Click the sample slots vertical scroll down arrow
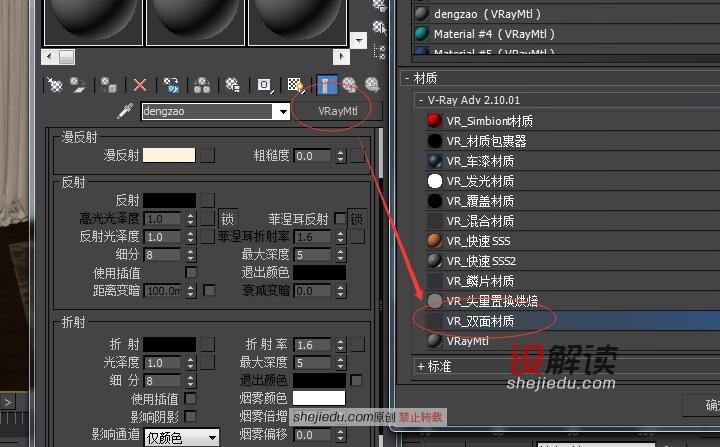Image resolution: width=720 pixels, height=447 pixels. click(x=358, y=41)
